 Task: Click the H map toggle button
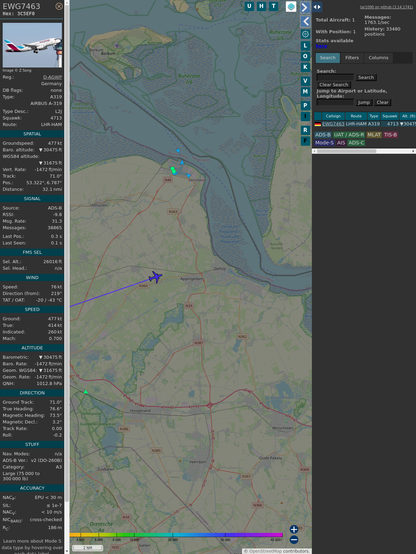tap(261, 6)
